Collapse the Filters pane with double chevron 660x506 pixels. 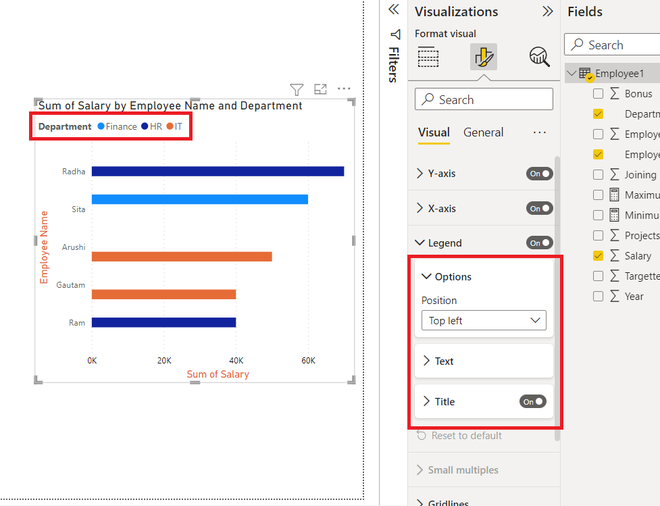point(394,9)
